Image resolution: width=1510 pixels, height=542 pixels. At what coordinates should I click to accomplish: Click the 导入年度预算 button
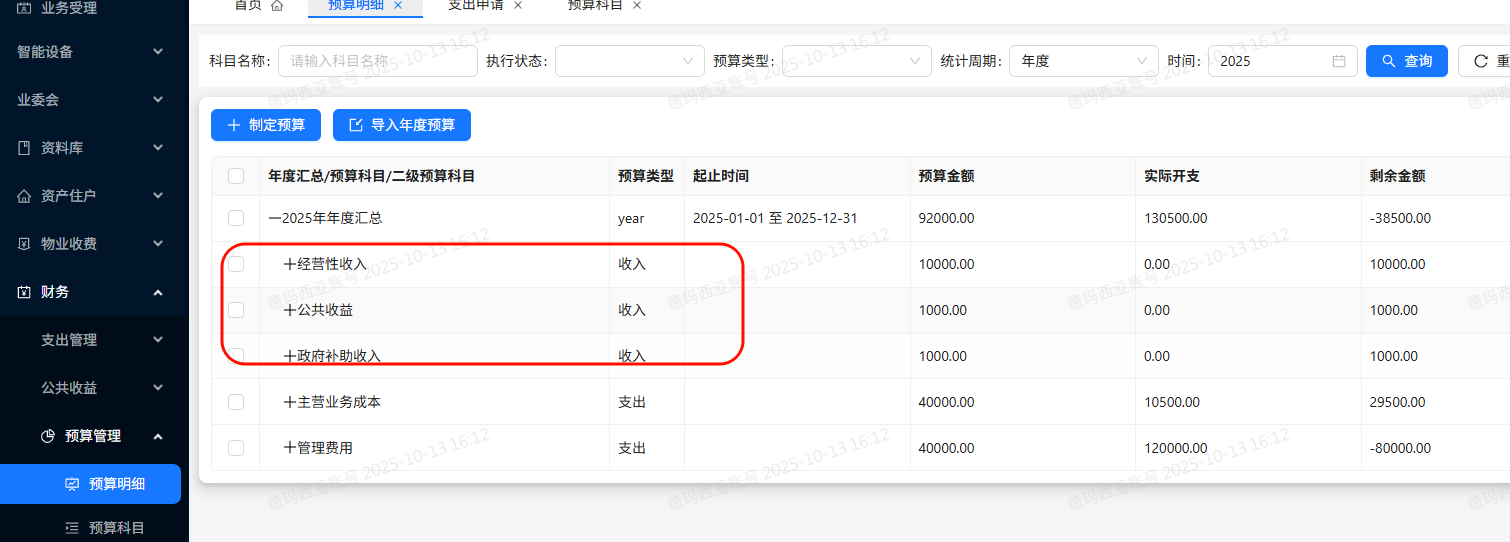point(402,125)
